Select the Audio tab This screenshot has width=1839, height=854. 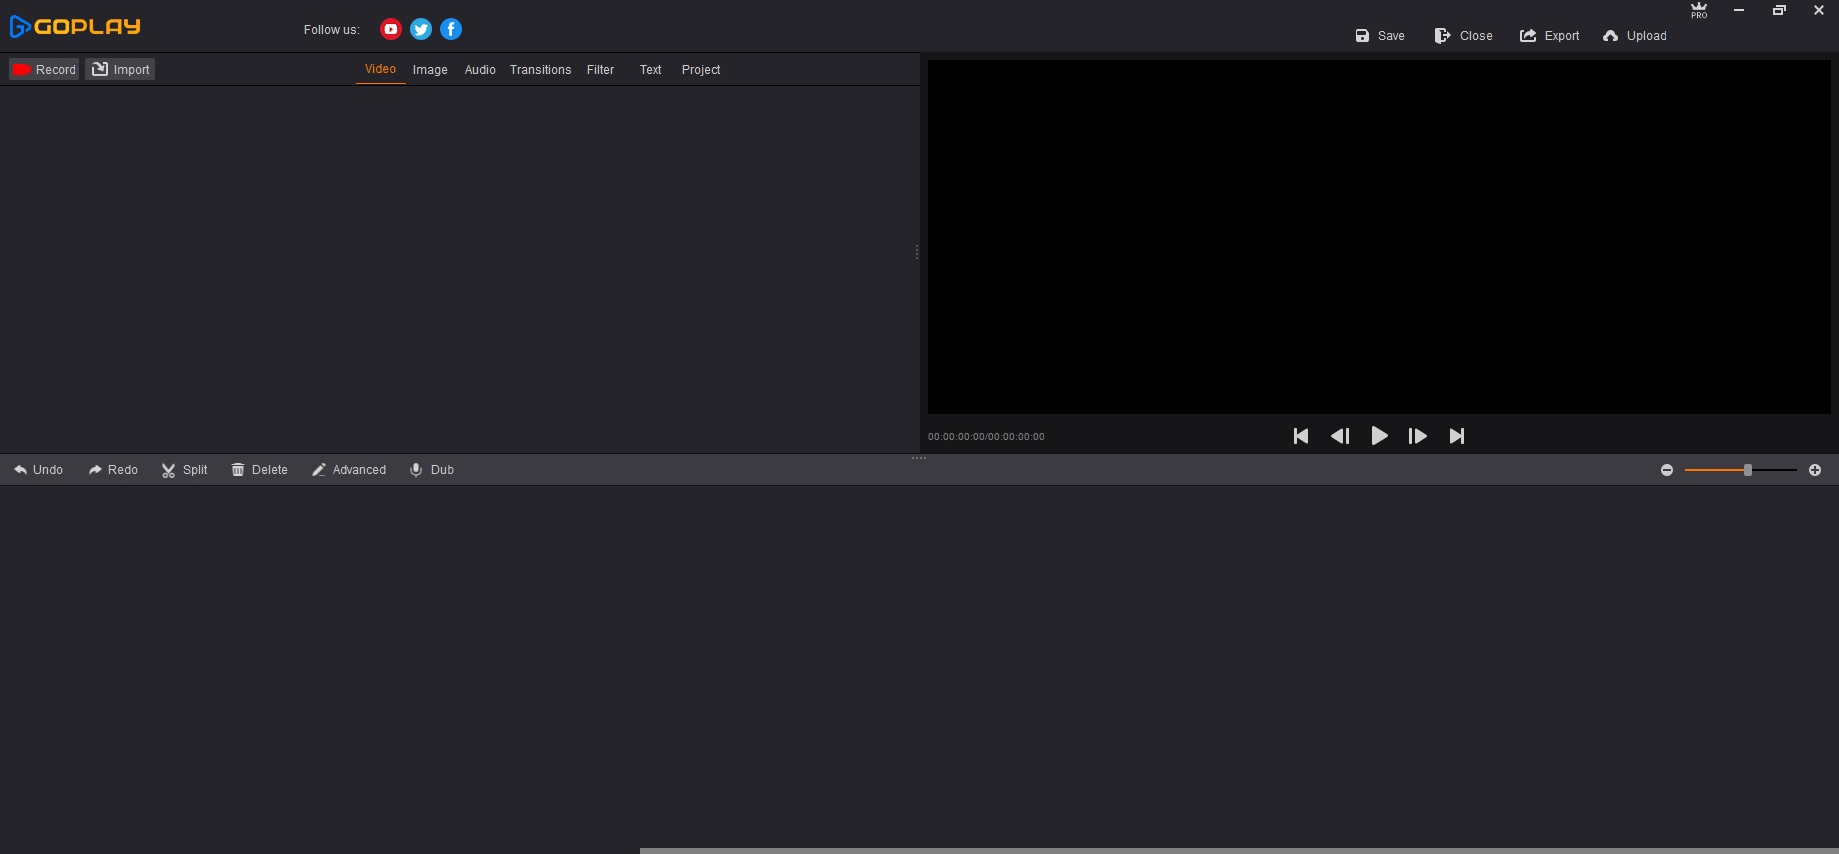point(480,70)
